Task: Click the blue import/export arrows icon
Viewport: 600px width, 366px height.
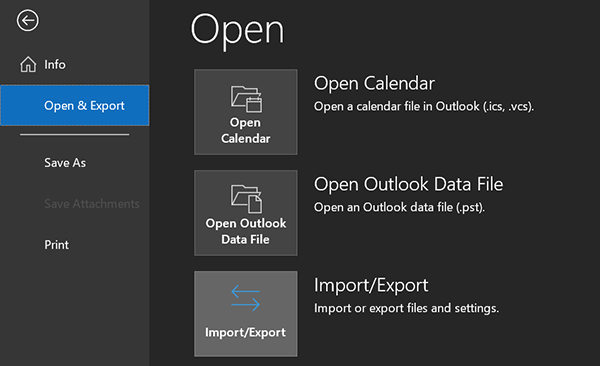Action: pyautogui.click(x=246, y=298)
